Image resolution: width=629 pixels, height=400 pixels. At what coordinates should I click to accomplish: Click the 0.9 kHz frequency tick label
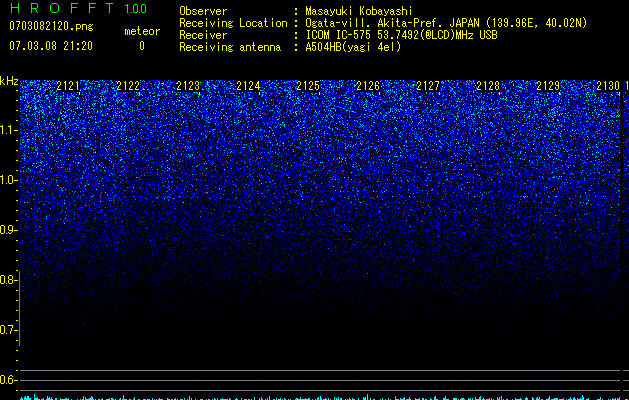coord(8,230)
